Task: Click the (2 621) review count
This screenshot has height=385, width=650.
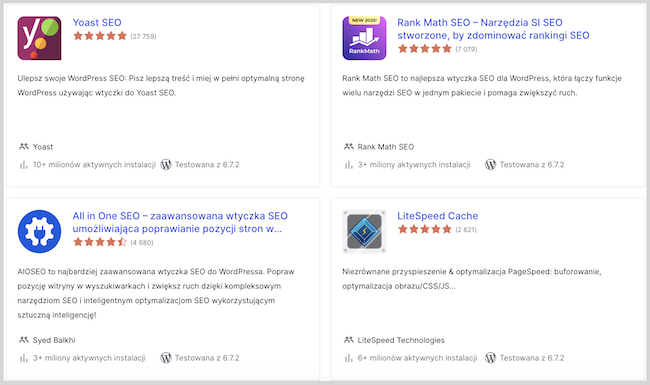Action: (466, 230)
